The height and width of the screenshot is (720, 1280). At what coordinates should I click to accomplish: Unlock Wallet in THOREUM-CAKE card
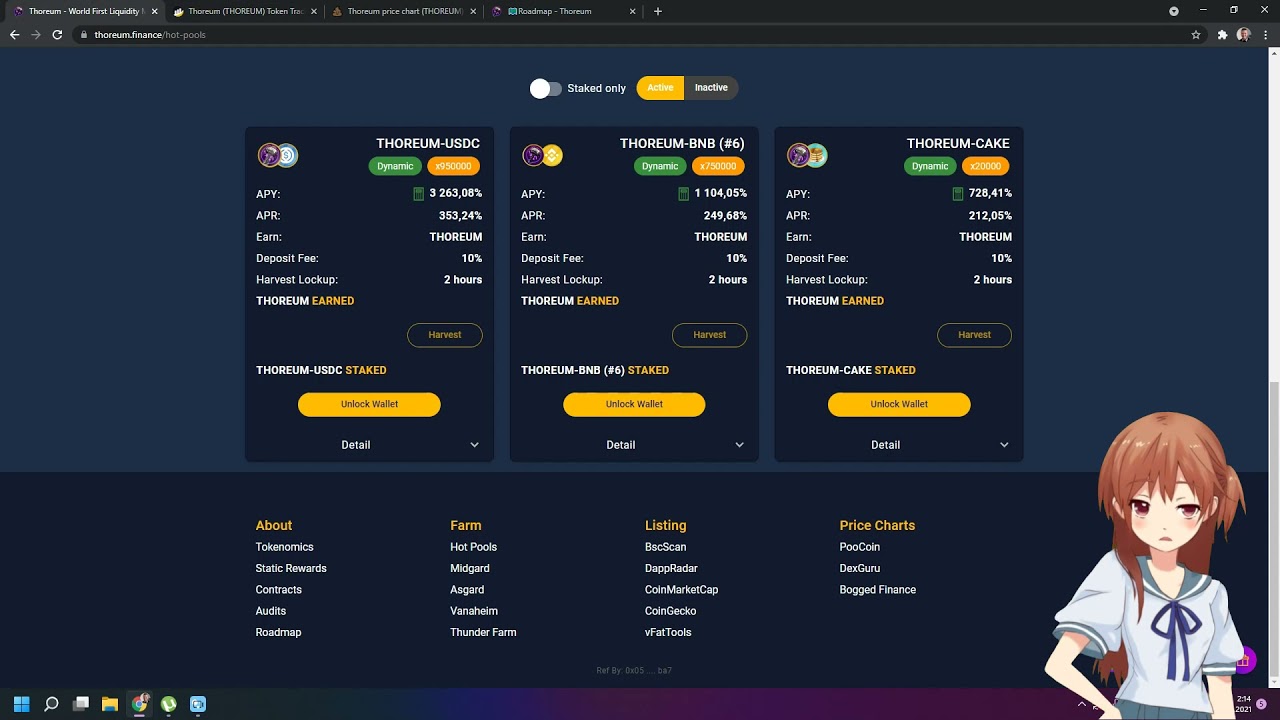pyautogui.click(x=899, y=404)
